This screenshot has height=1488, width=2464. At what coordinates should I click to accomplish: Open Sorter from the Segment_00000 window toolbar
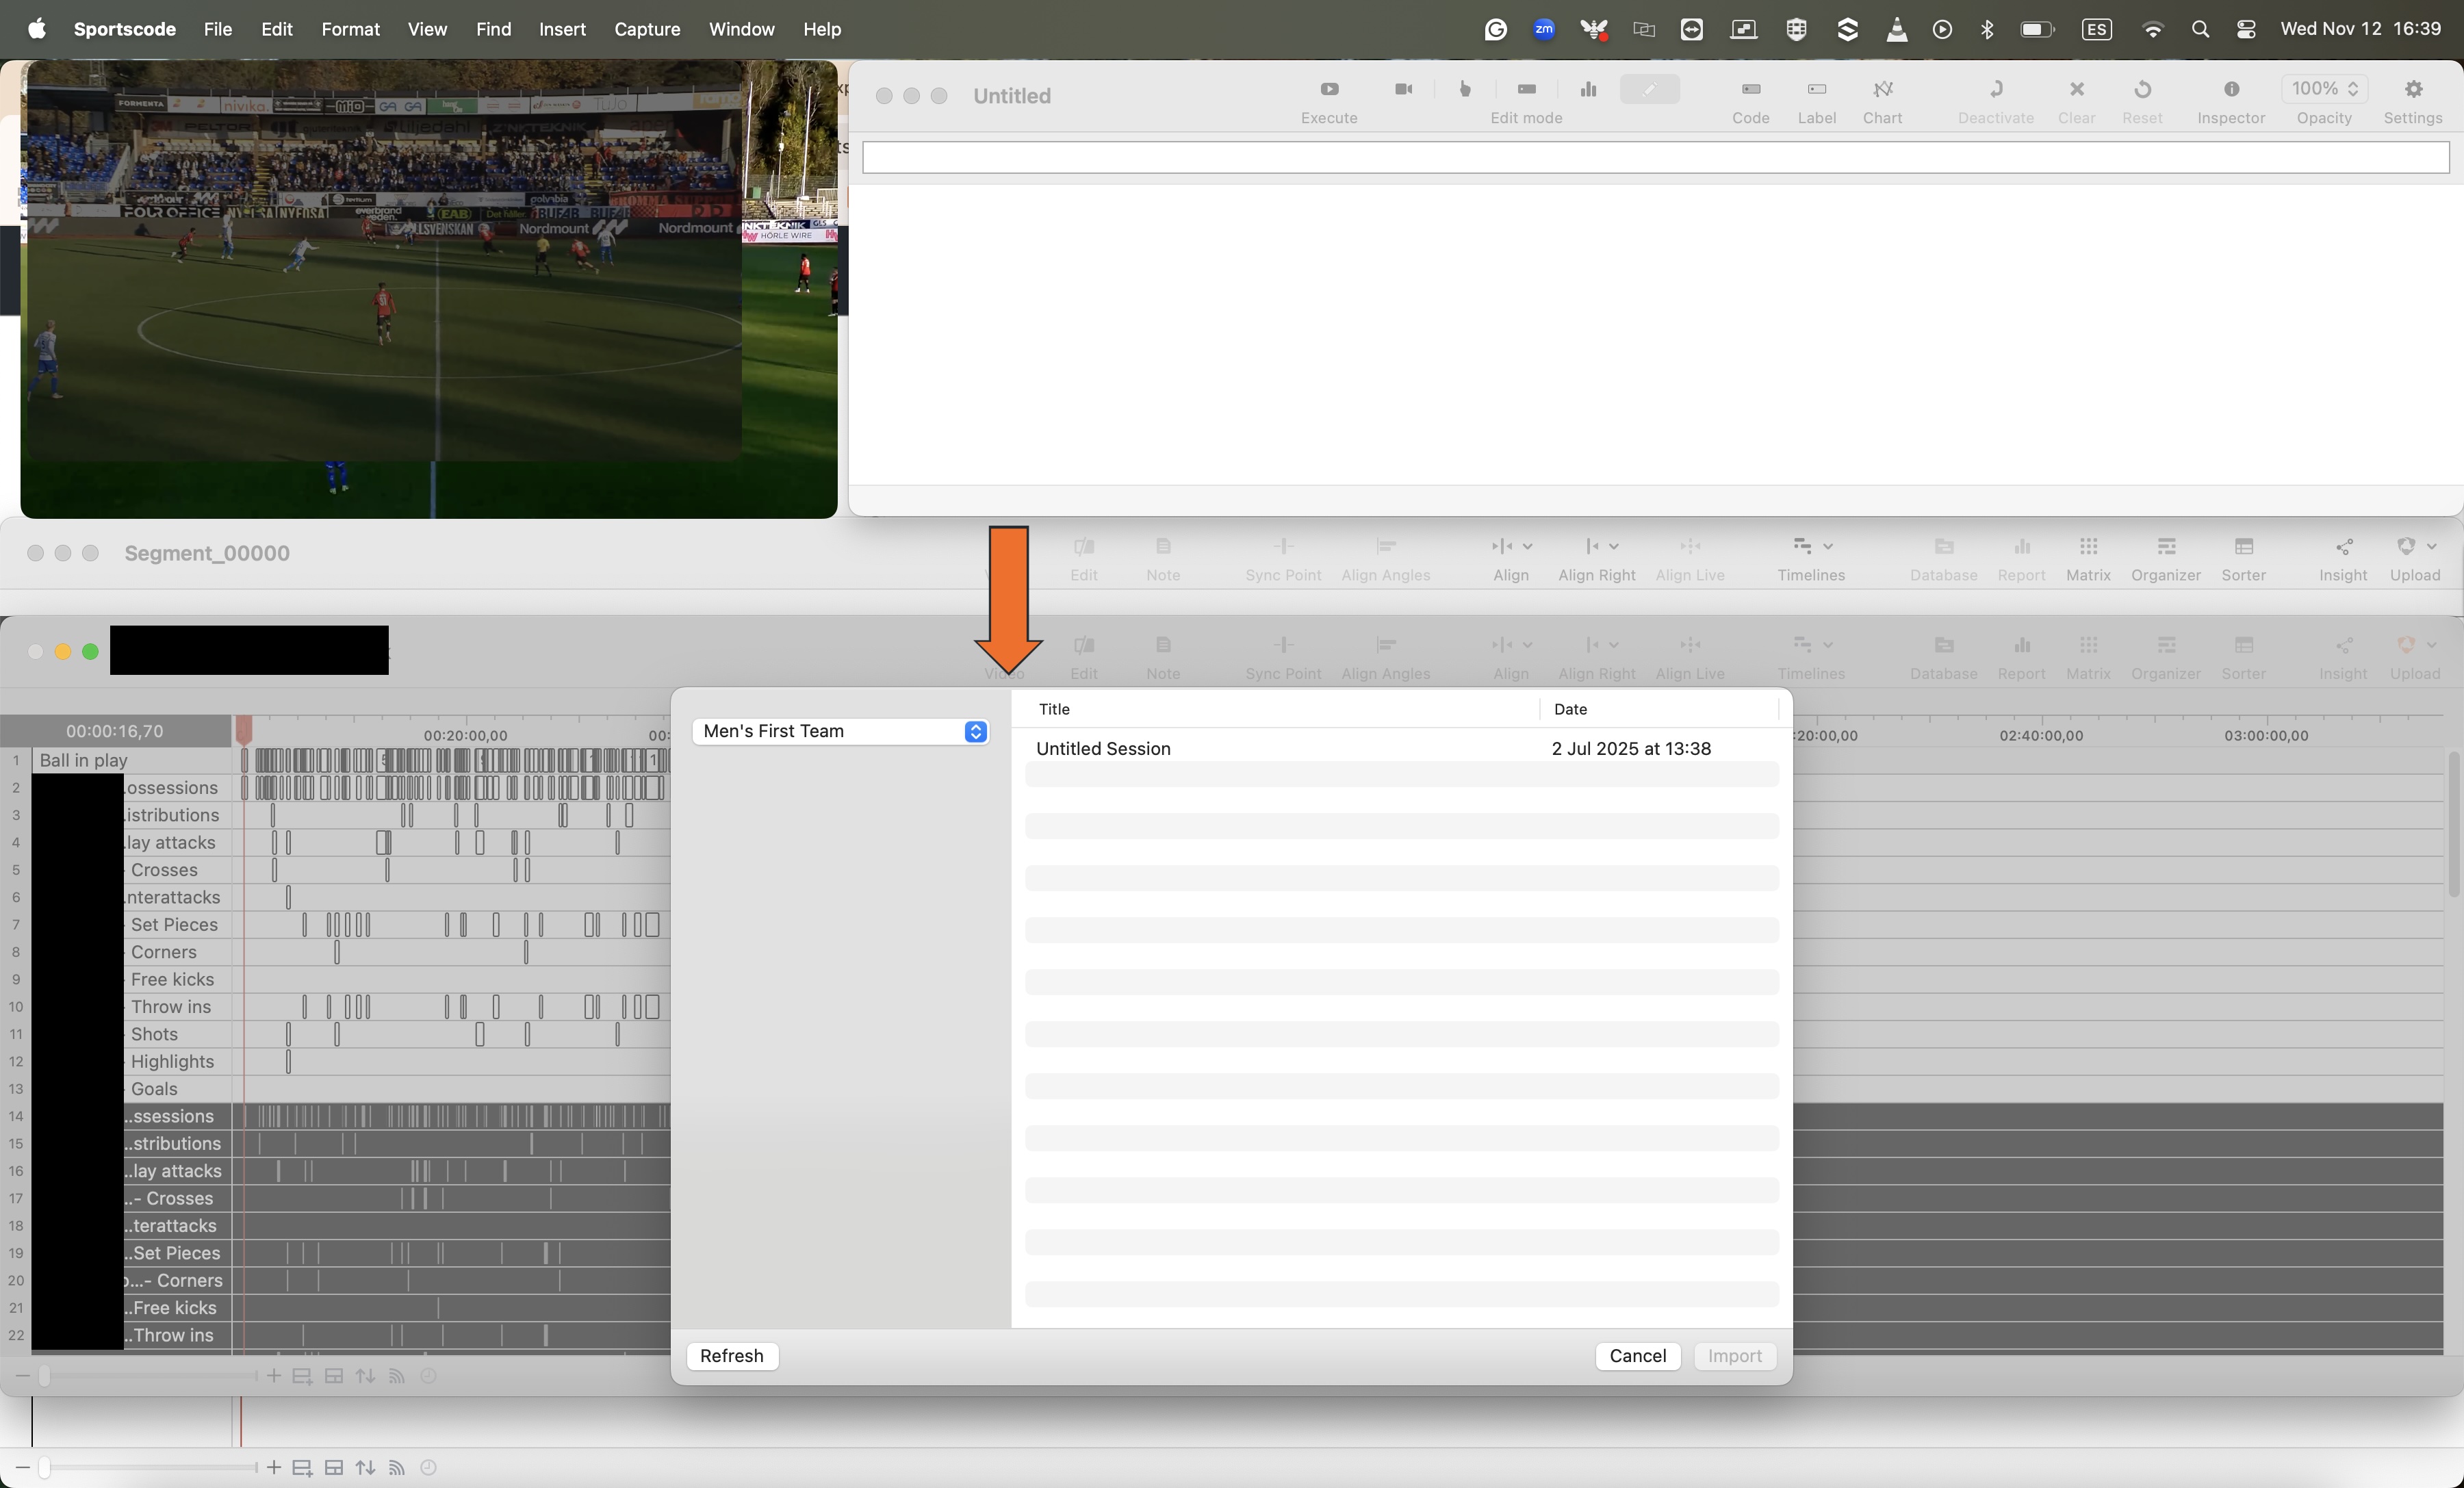pos(2243,558)
